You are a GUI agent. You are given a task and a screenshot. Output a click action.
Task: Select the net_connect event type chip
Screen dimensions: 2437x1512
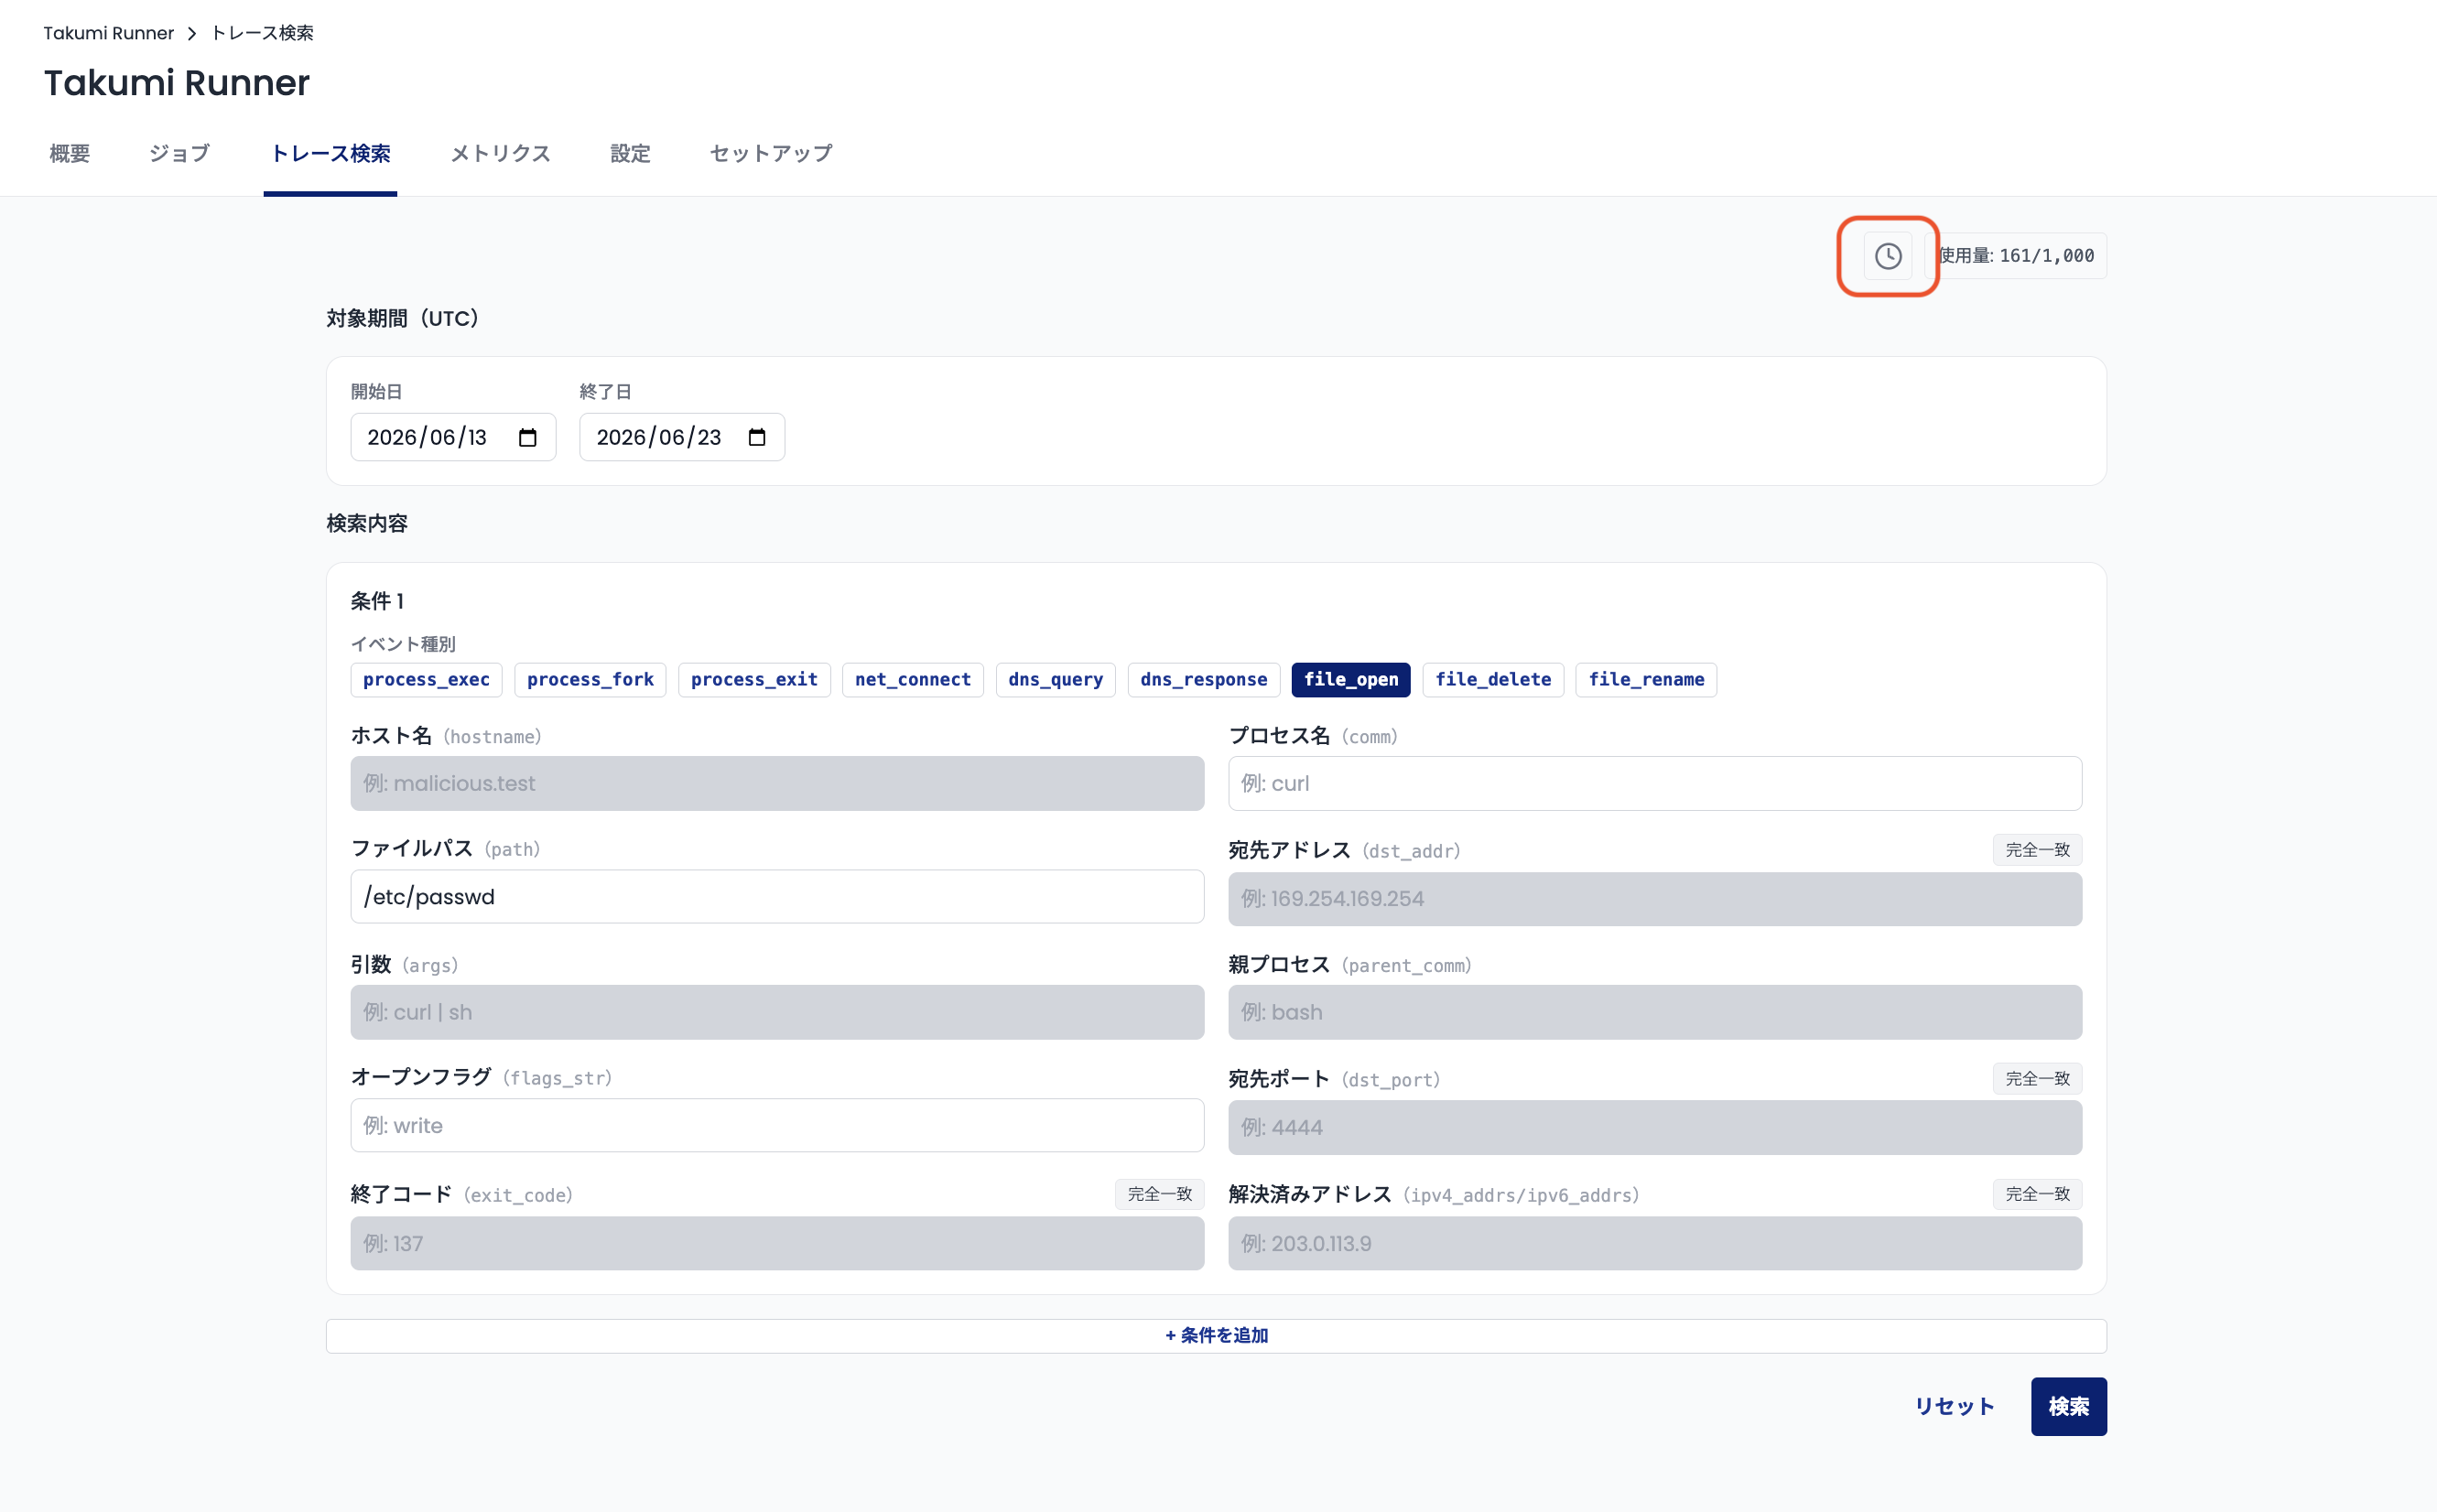(912, 679)
